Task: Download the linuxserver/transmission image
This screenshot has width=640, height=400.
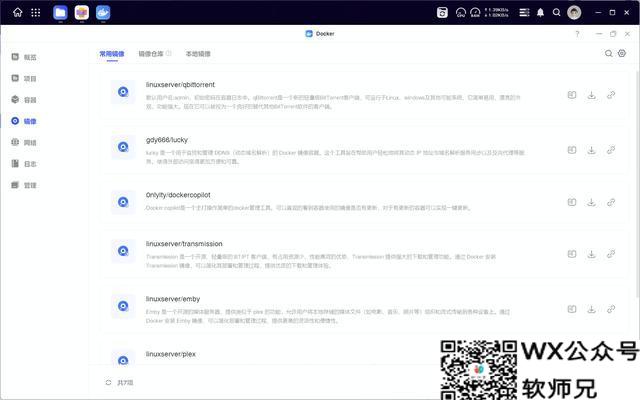Action: (x=591, y=254)
